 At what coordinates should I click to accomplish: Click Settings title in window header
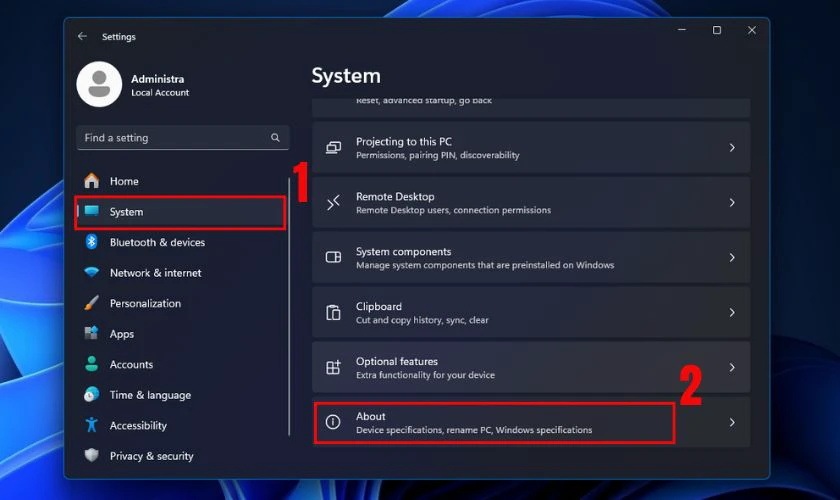[x=118, y=37]
